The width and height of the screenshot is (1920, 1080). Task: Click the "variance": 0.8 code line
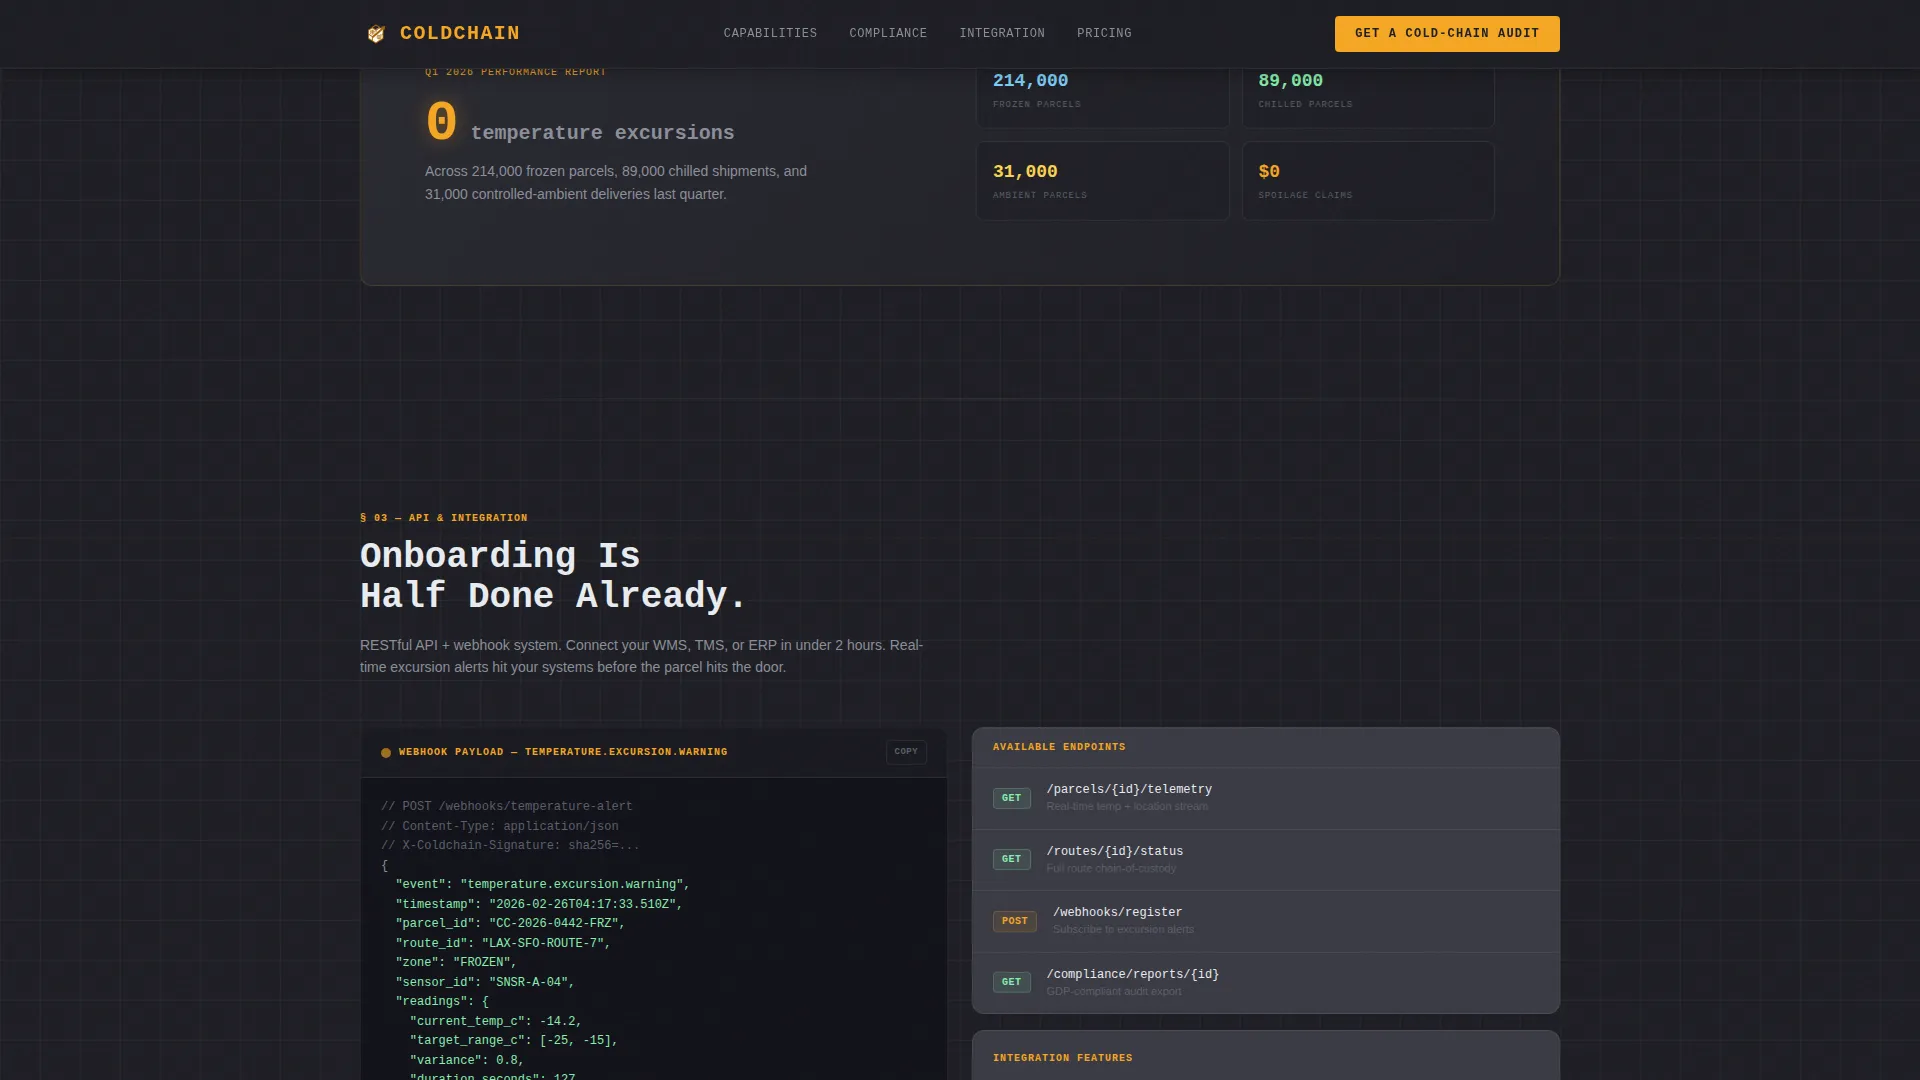[467, 1060]
